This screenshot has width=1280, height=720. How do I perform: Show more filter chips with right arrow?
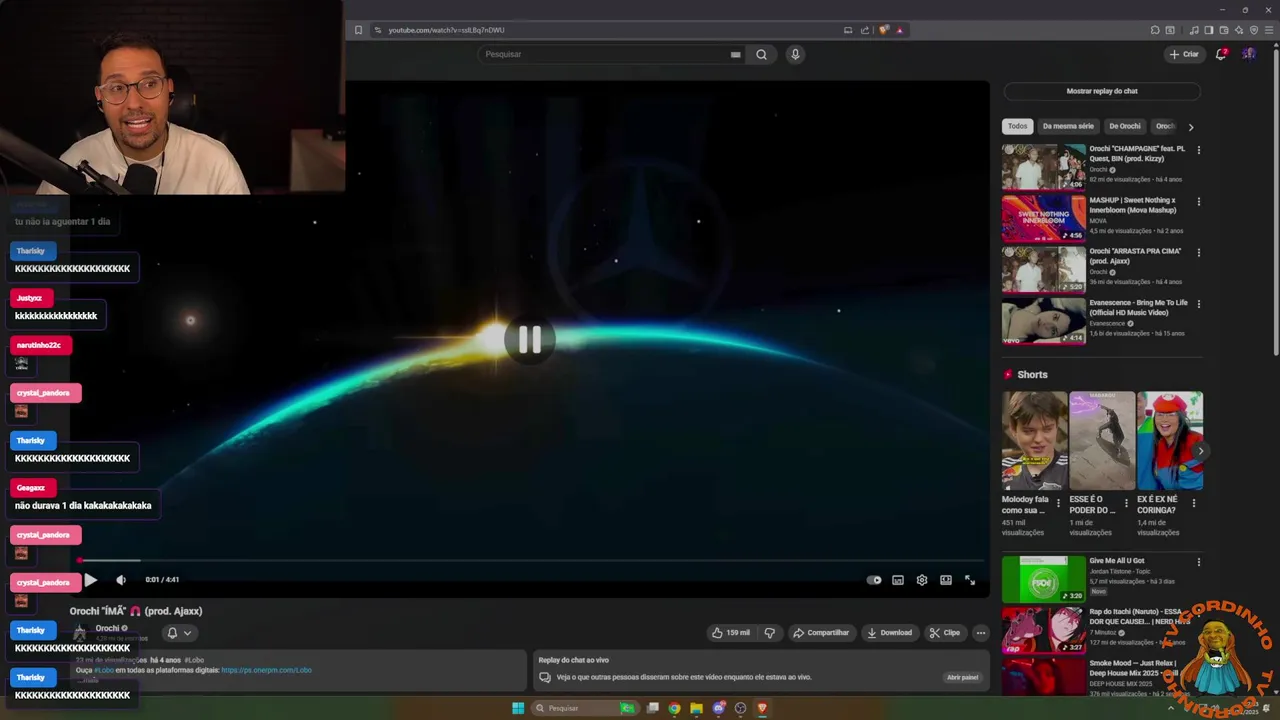tap(1190, 127)
